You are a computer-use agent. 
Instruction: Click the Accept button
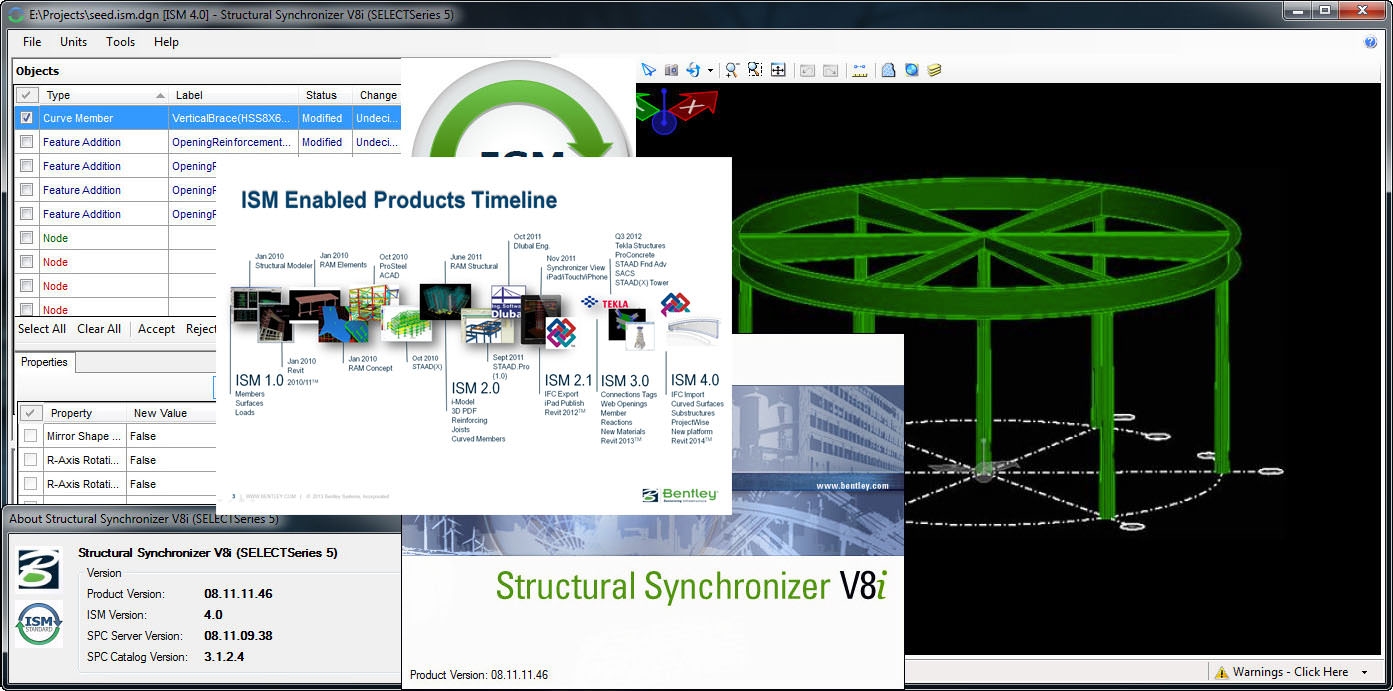(x=156, y=329)
